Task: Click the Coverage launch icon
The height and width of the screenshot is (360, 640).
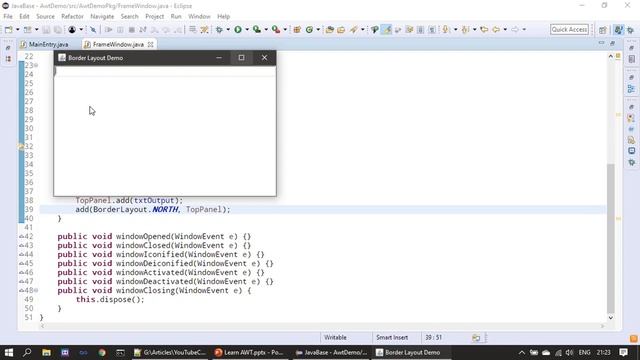Action: [x=257, y=29]
